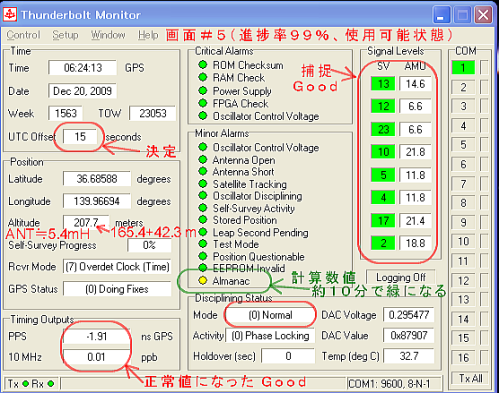Click the Week 1563 field

65,114
